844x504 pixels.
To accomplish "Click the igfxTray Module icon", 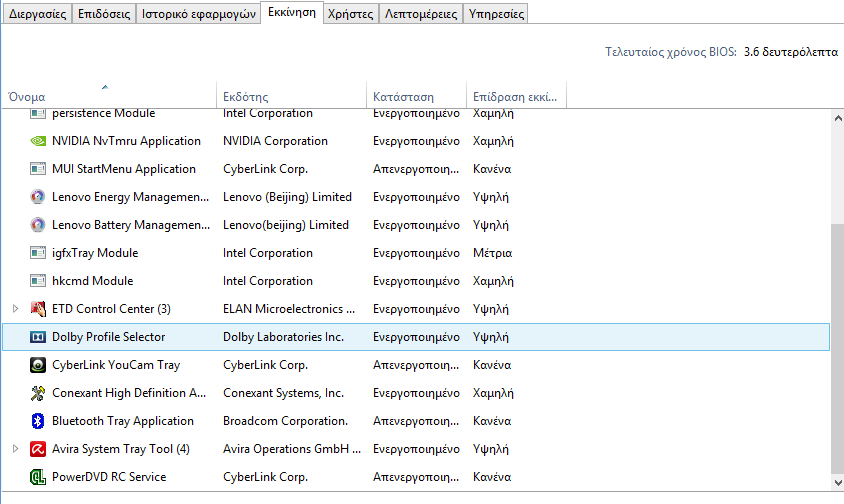I will pos(38,253).
